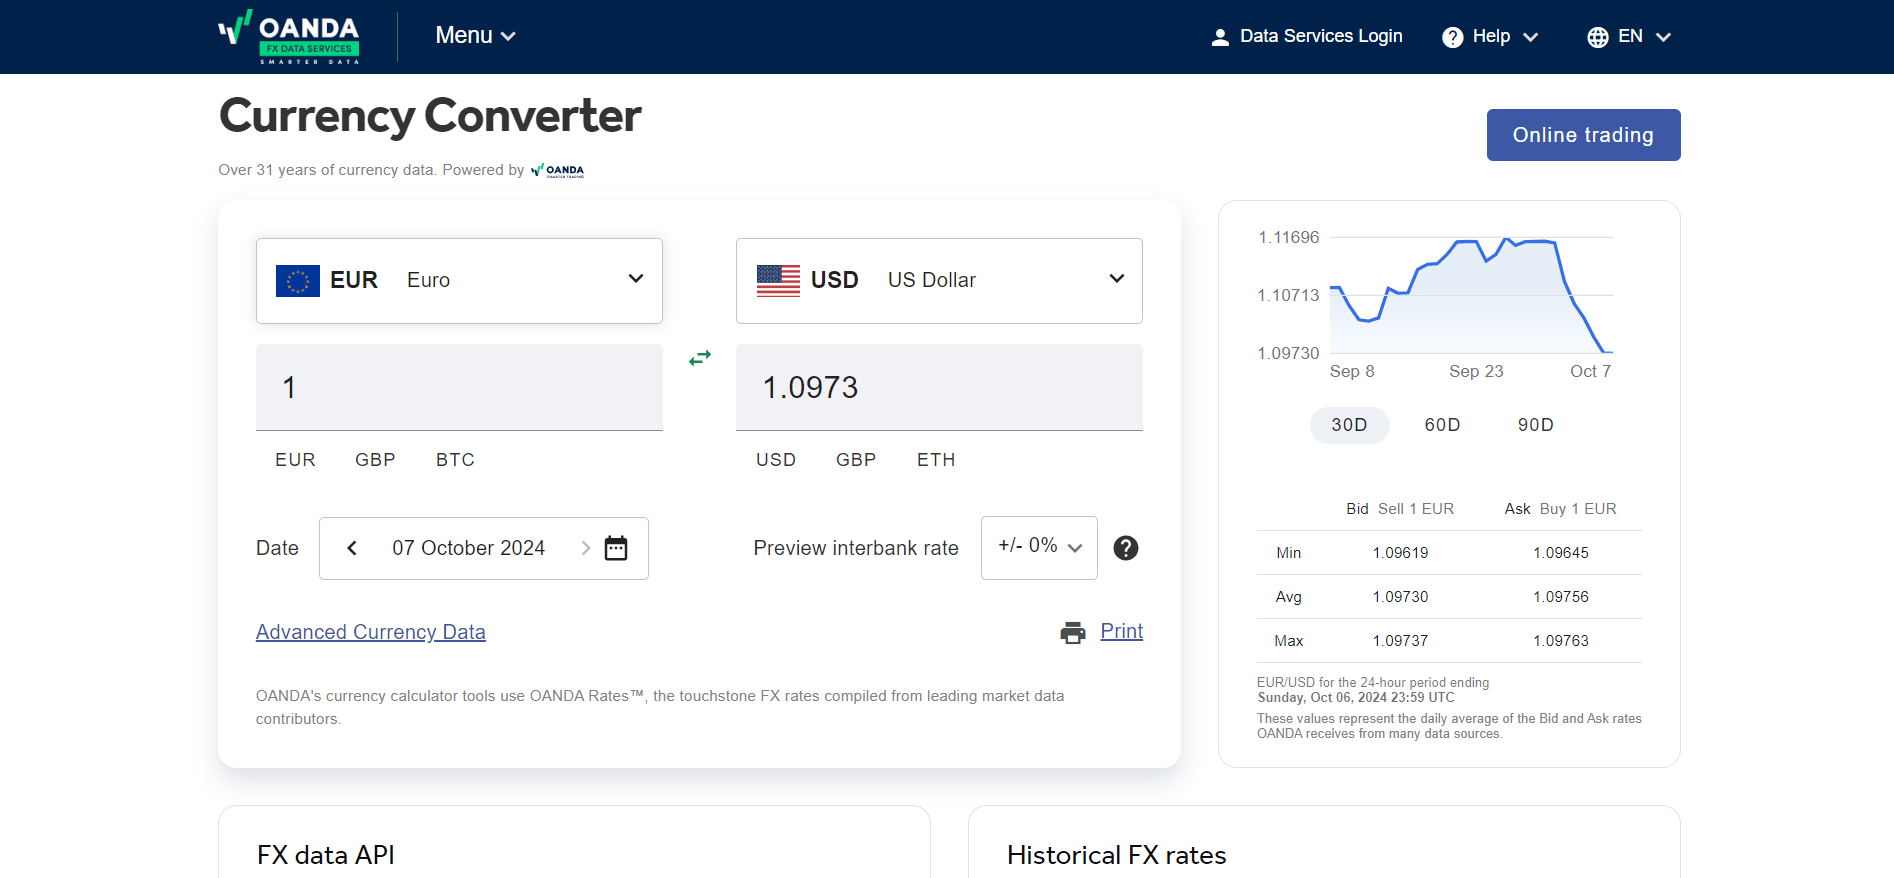Click the EUR amount input field
1894x878 pixels.
point(459,388)
